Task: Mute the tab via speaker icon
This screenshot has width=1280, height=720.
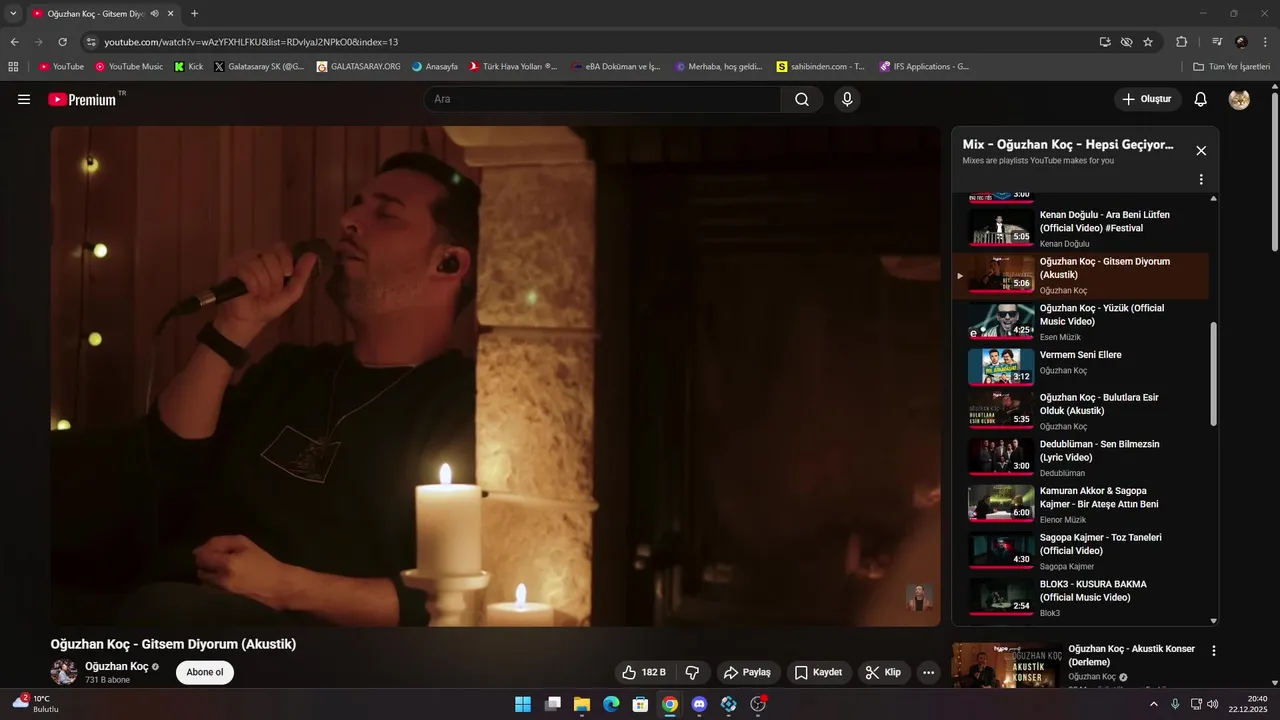Action: (154, 14)
